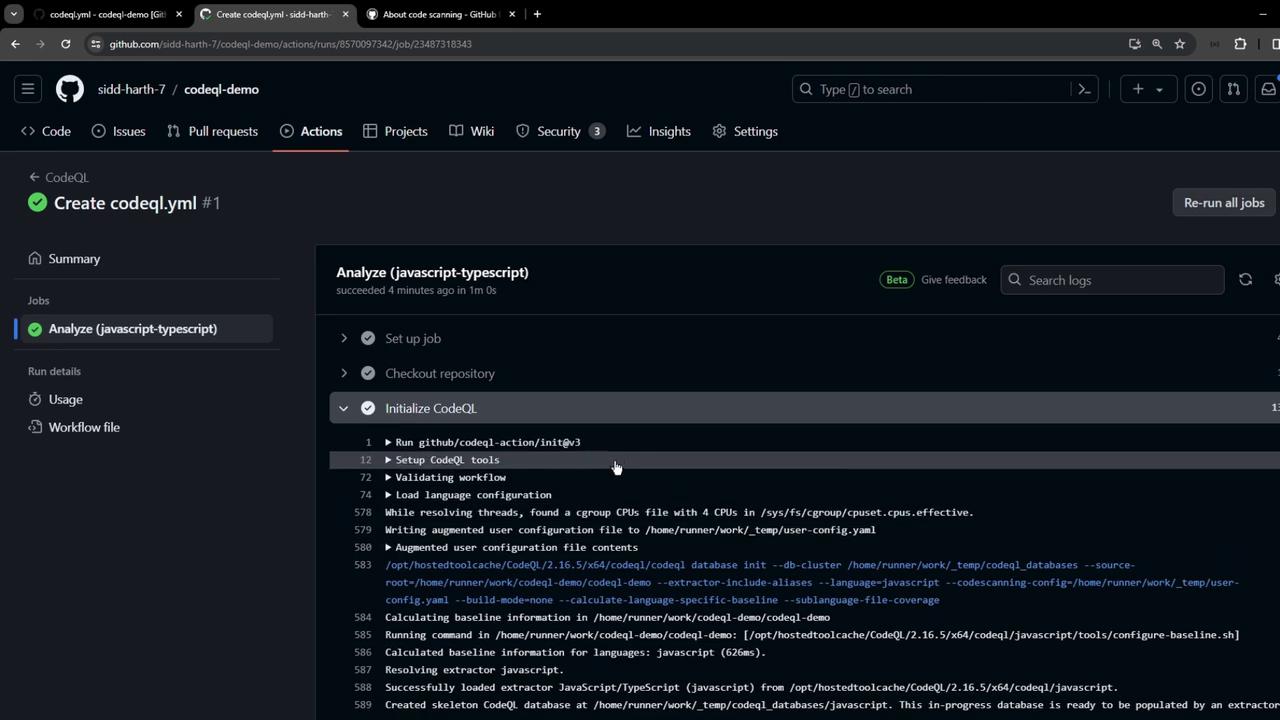Go to the GitHub homepage via the Octocat logo

[70, 89]
